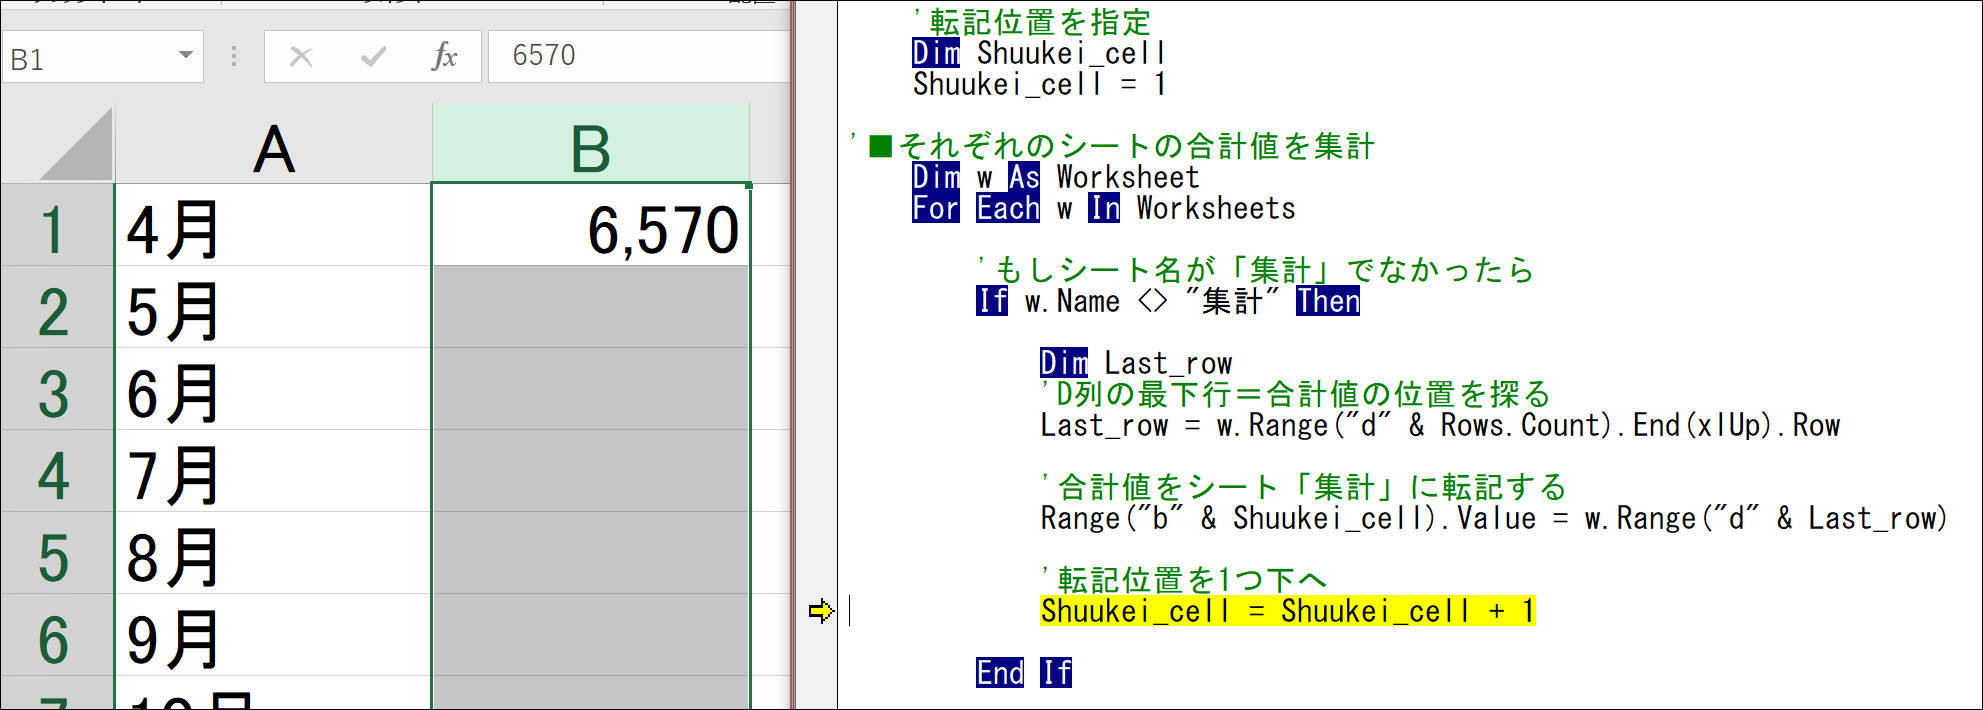Open the Name Box dropdown arrow

click(x=185, y=56)
